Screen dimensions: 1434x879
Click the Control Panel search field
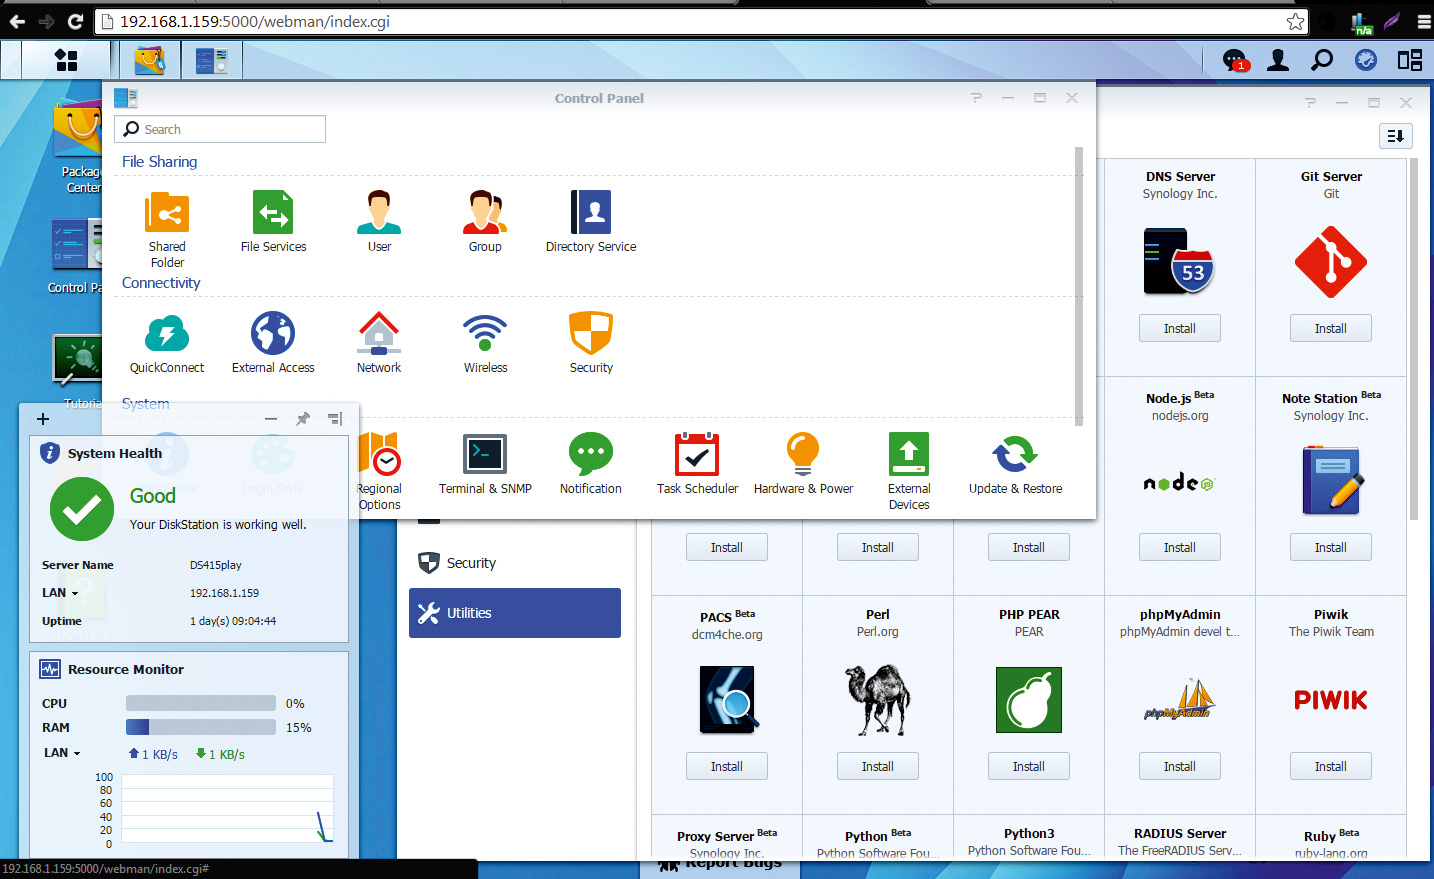coord(220,129)
